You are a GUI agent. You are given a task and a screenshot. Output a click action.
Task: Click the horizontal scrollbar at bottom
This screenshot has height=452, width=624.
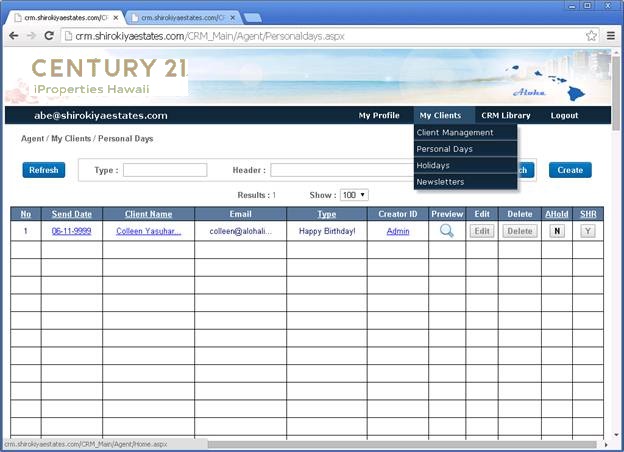click(x=402, y=444)
